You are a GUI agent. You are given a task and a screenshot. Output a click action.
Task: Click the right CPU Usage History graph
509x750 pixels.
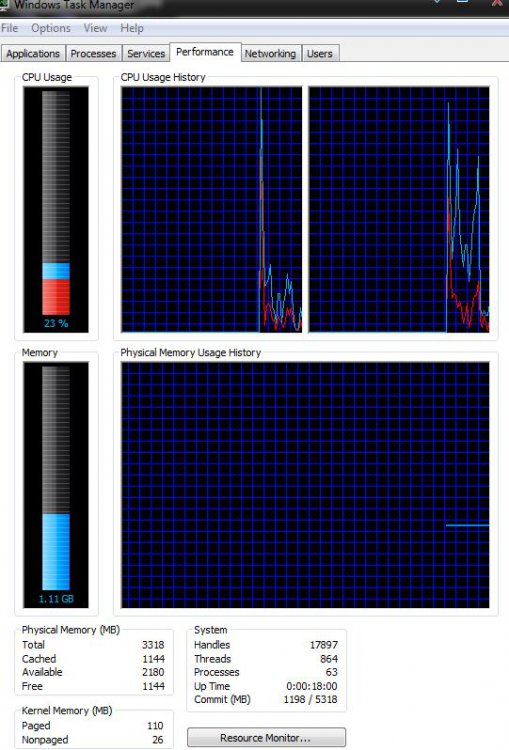399,209
